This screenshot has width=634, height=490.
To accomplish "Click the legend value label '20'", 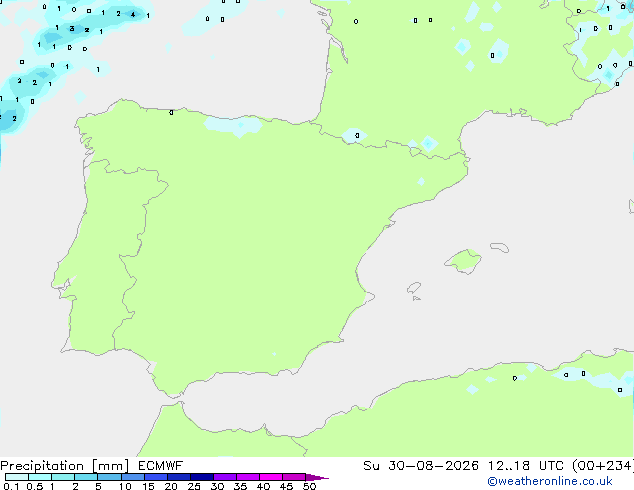I will pyautogui.click(x=171, y=486).
